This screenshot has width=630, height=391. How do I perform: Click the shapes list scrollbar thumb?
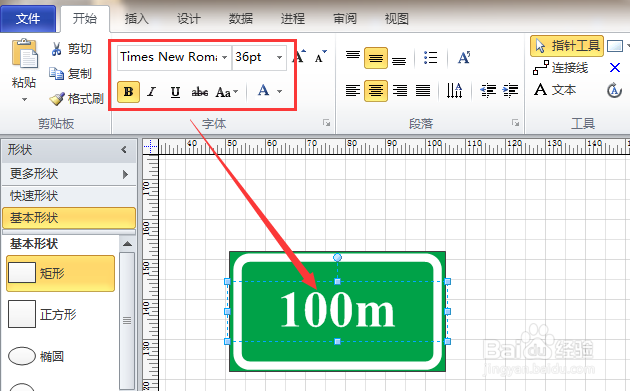127,320
